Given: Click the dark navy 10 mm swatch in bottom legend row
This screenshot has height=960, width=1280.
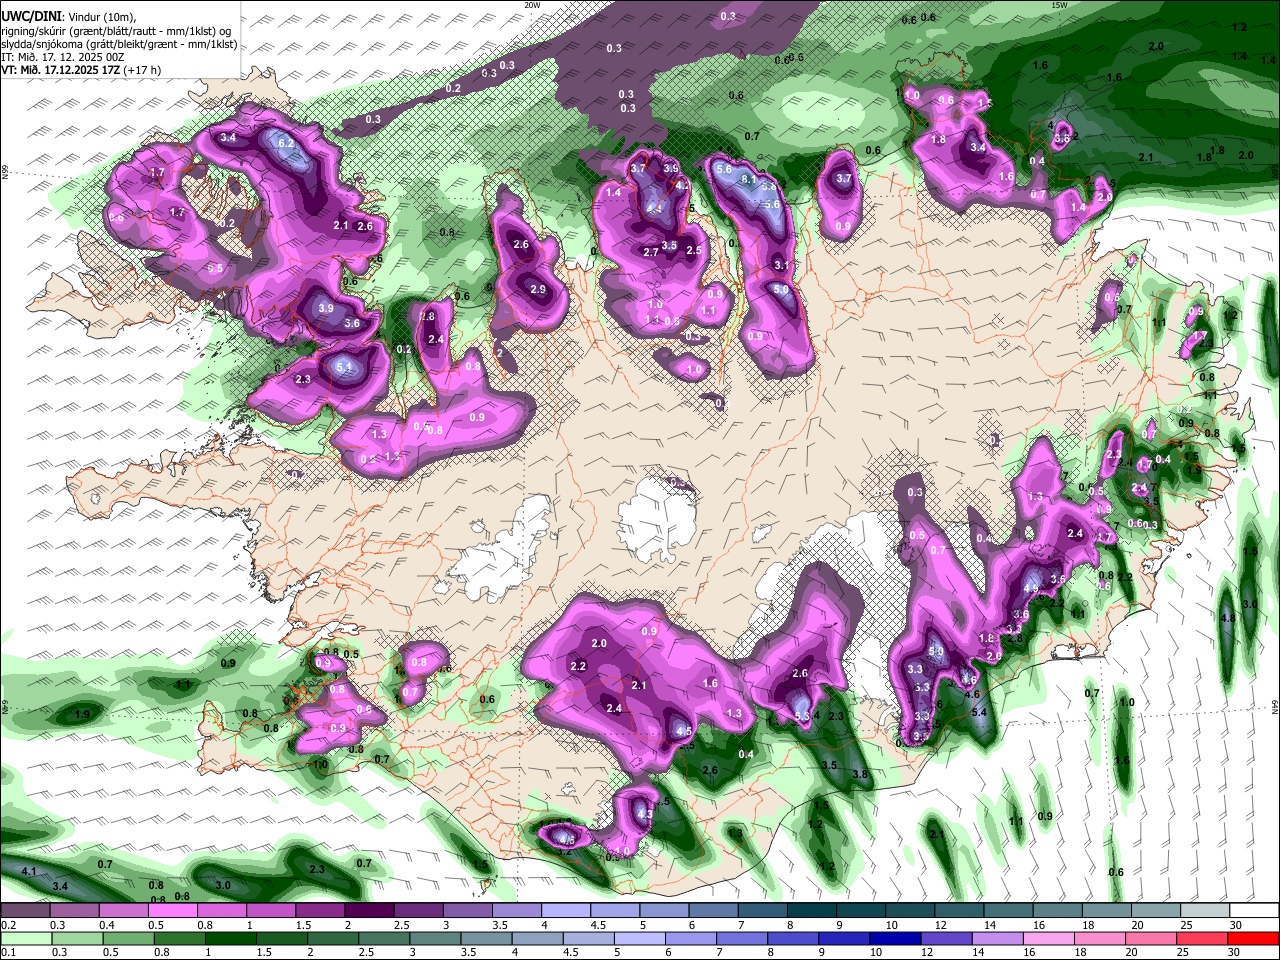Looking at the screenshot, I should [x=895, y=938].
